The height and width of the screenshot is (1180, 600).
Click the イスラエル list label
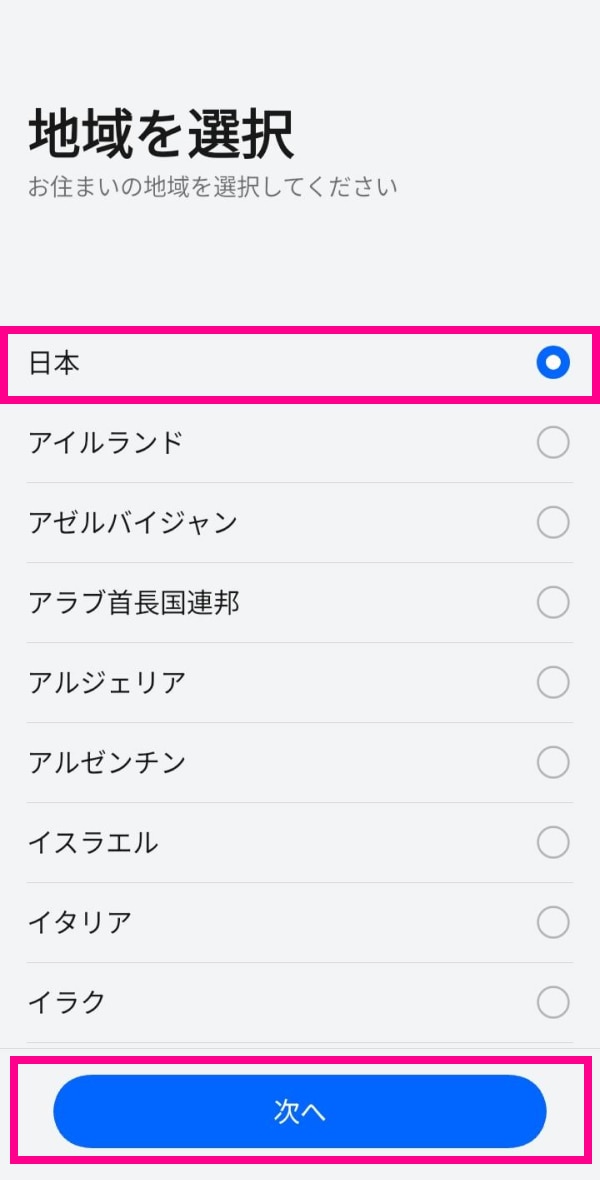click(x=93, y=842)
